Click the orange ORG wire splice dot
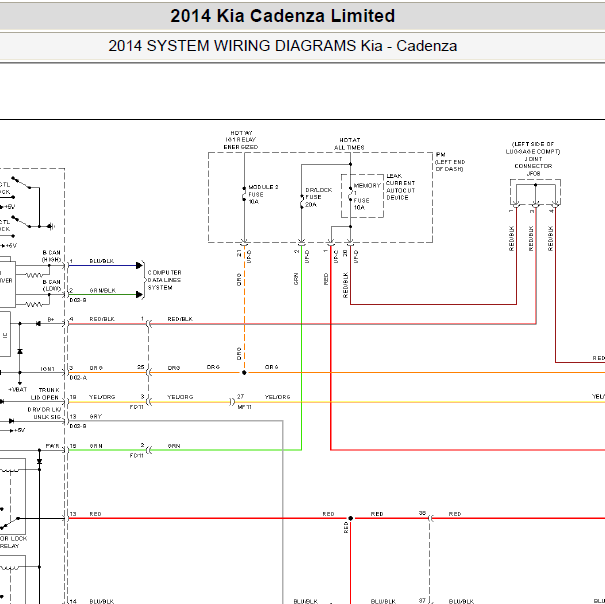 coord(244,373)
